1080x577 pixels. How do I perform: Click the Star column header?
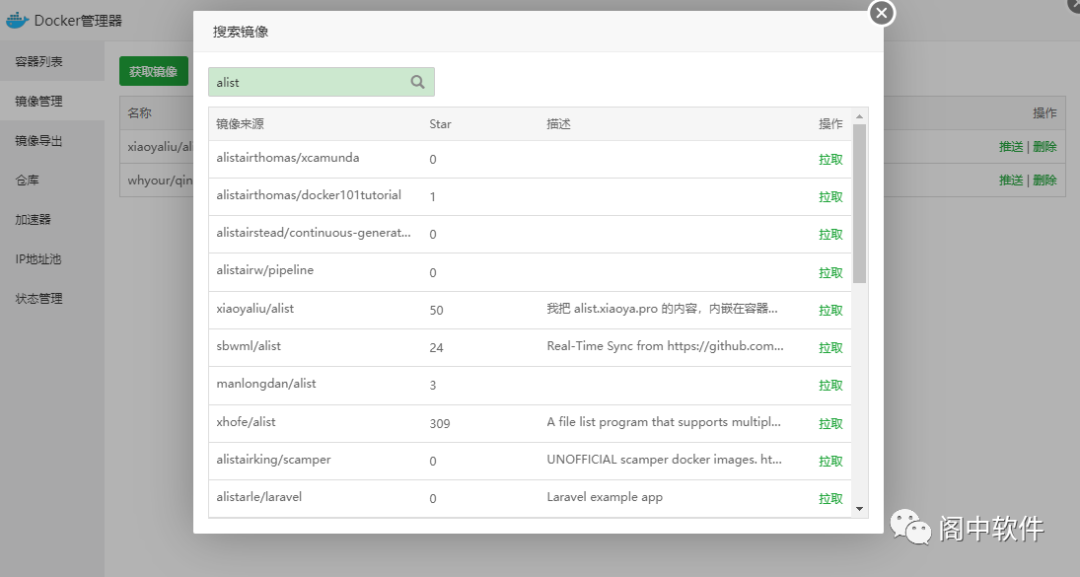[440, 124]
